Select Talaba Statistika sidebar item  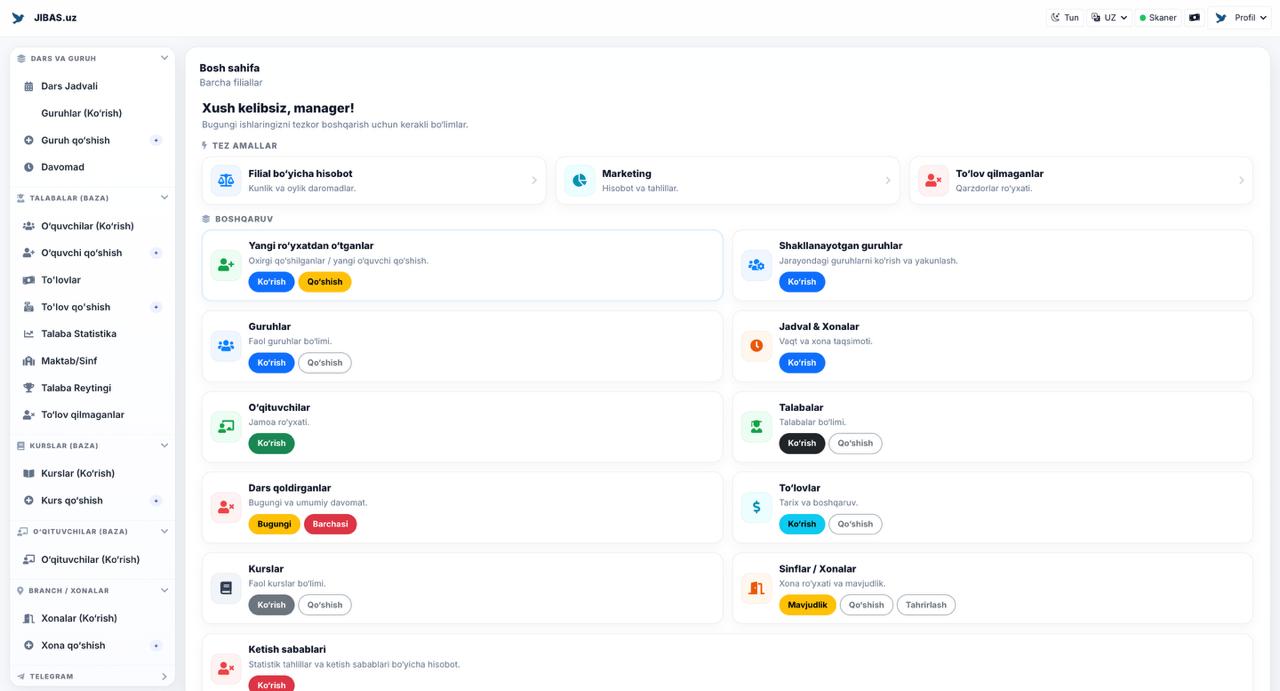(78, 334)
